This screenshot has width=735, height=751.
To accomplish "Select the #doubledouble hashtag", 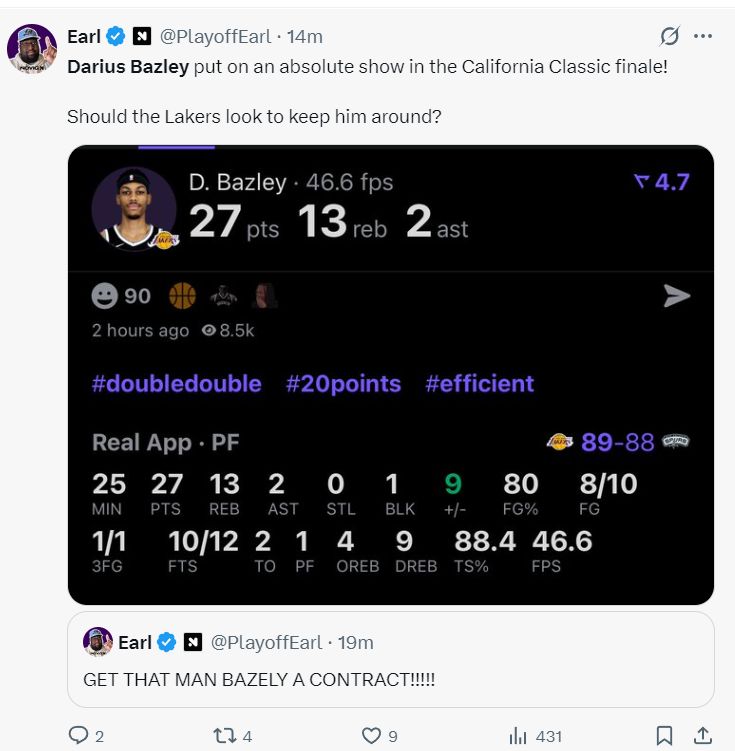I will tap(177, 384).
